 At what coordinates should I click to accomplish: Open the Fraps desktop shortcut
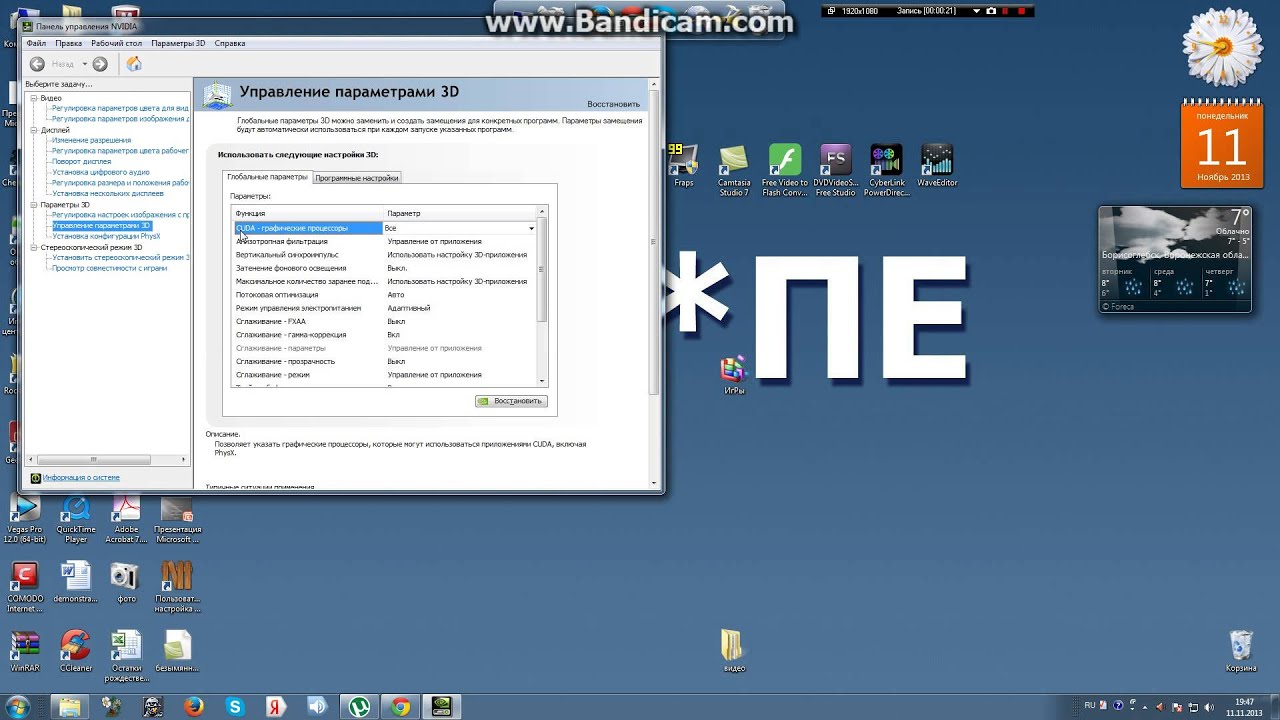pyautogui.click(x=684, y=166)
